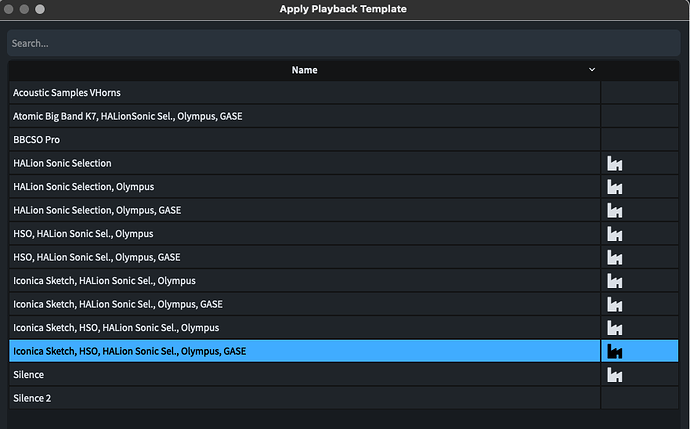Image resolution: width=690 pixels, height=429 pixels.
Task: Choose the BBCSO Pro playback template
Action: coord(36,140)
